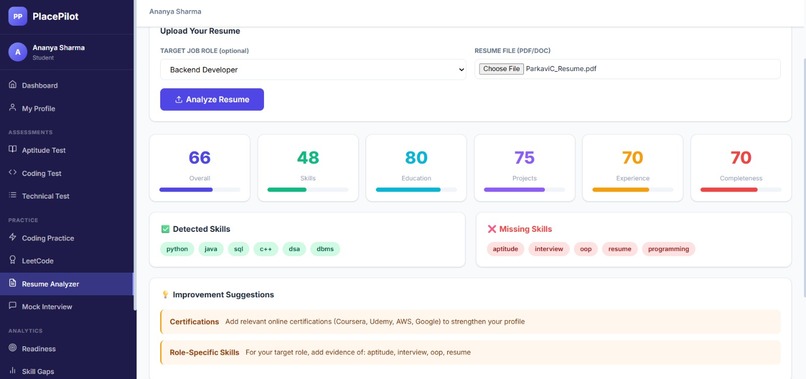Click the Projects score value 75

click(524, 157)
